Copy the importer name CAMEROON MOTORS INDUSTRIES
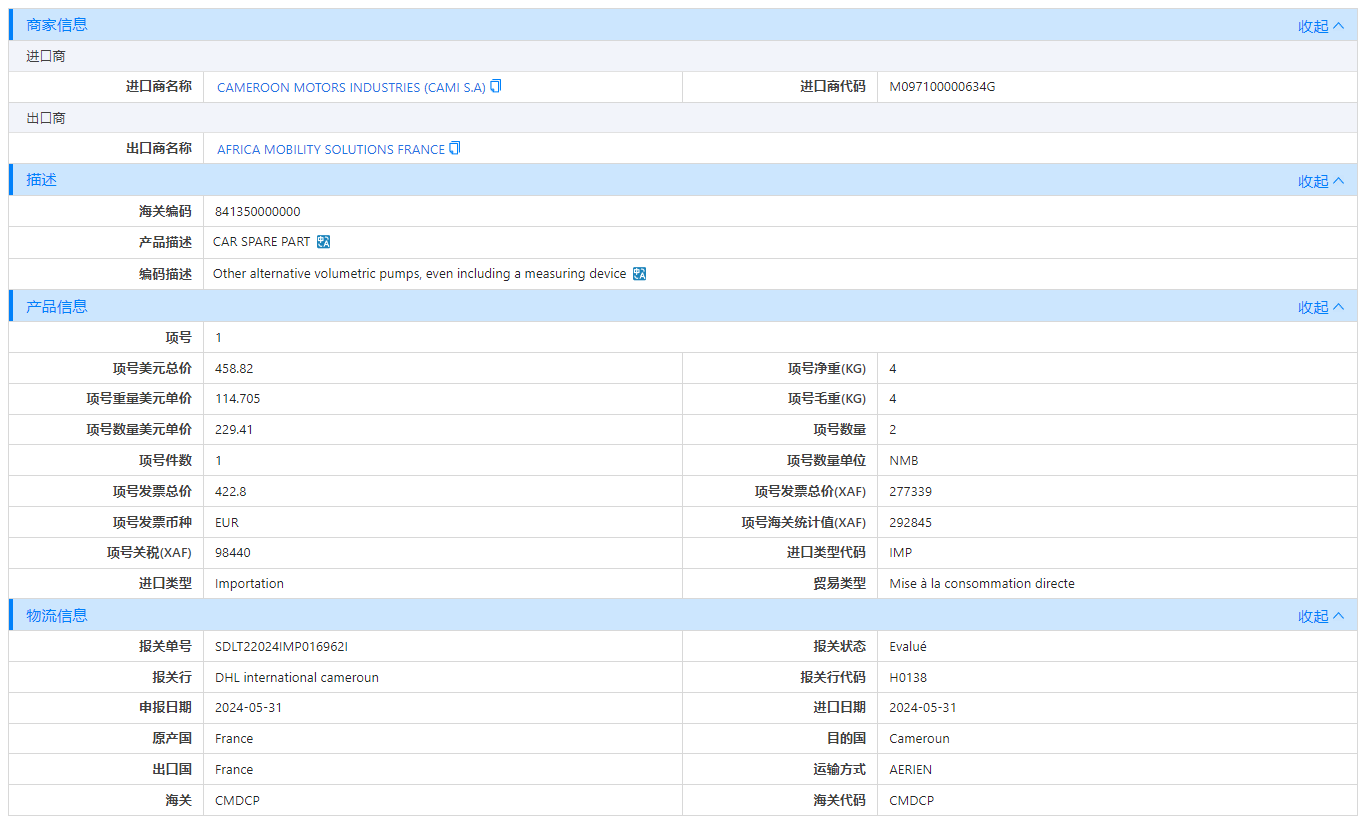Viewport: 1365px width, 822px height. click(x=495, y=86)
